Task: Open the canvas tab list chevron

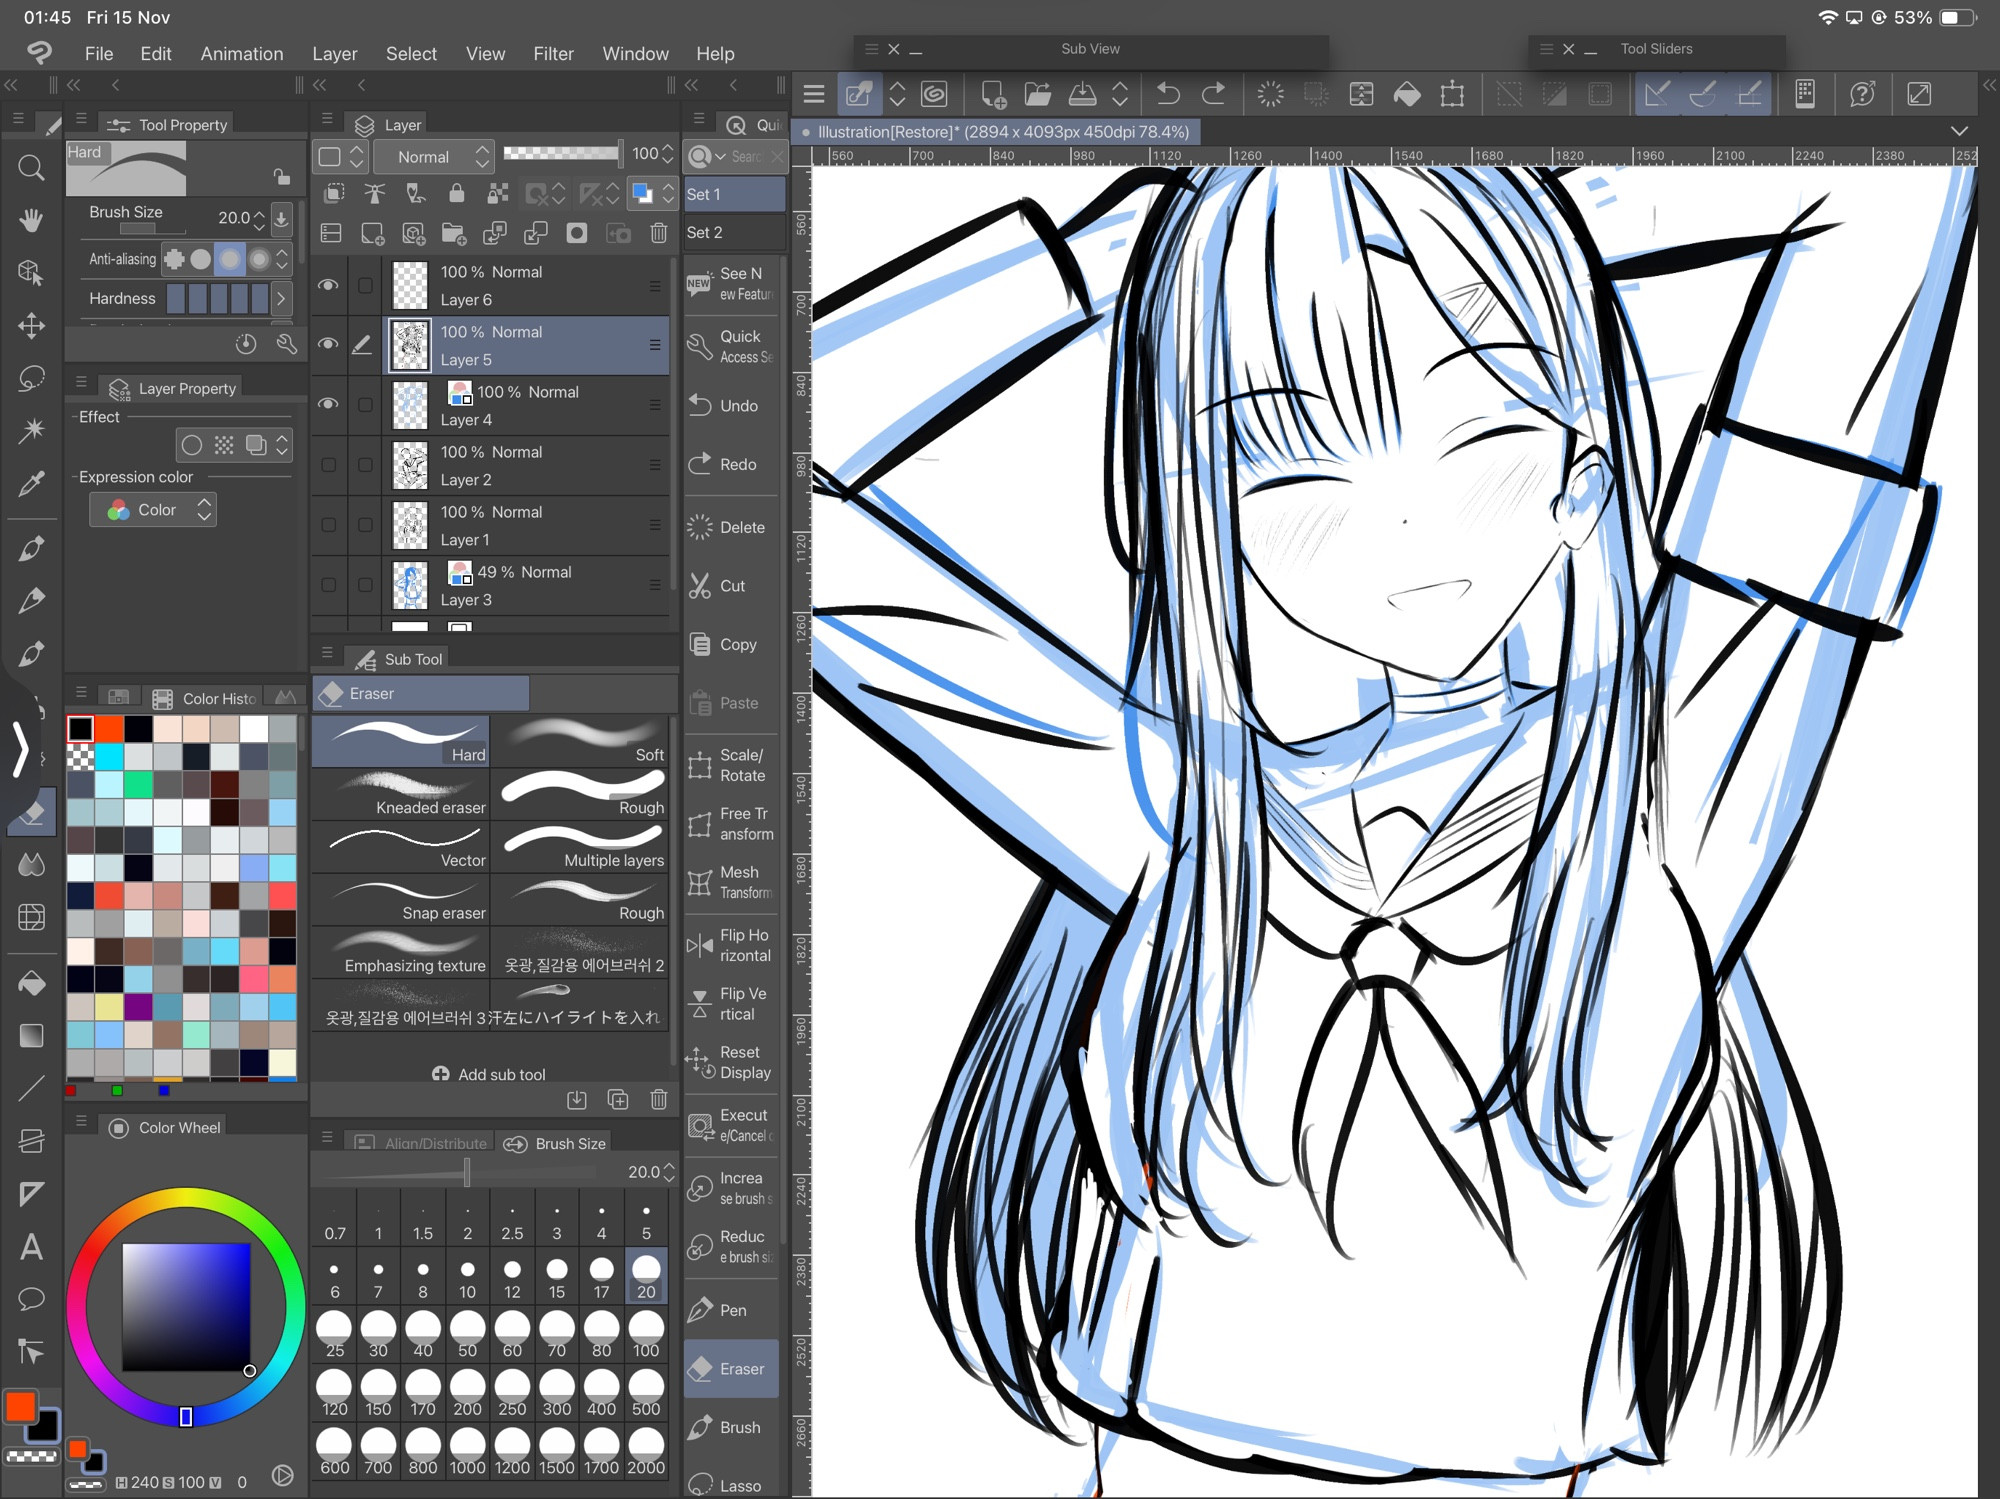Action: pos(1959,132)
